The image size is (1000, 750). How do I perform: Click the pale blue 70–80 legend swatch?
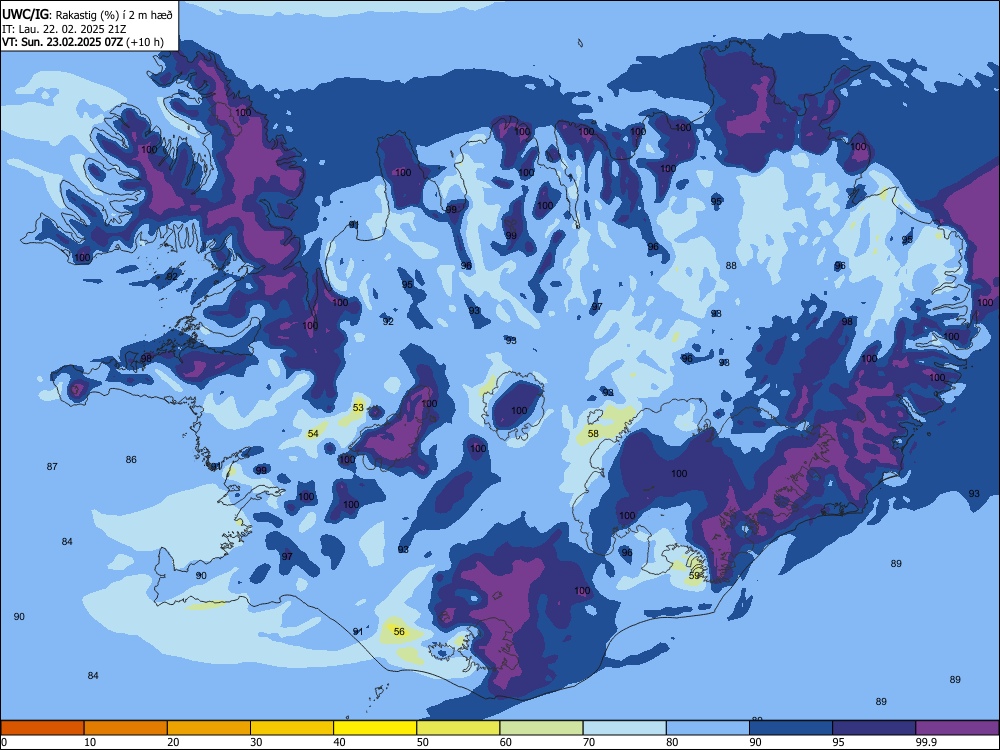tap(625, 728)
